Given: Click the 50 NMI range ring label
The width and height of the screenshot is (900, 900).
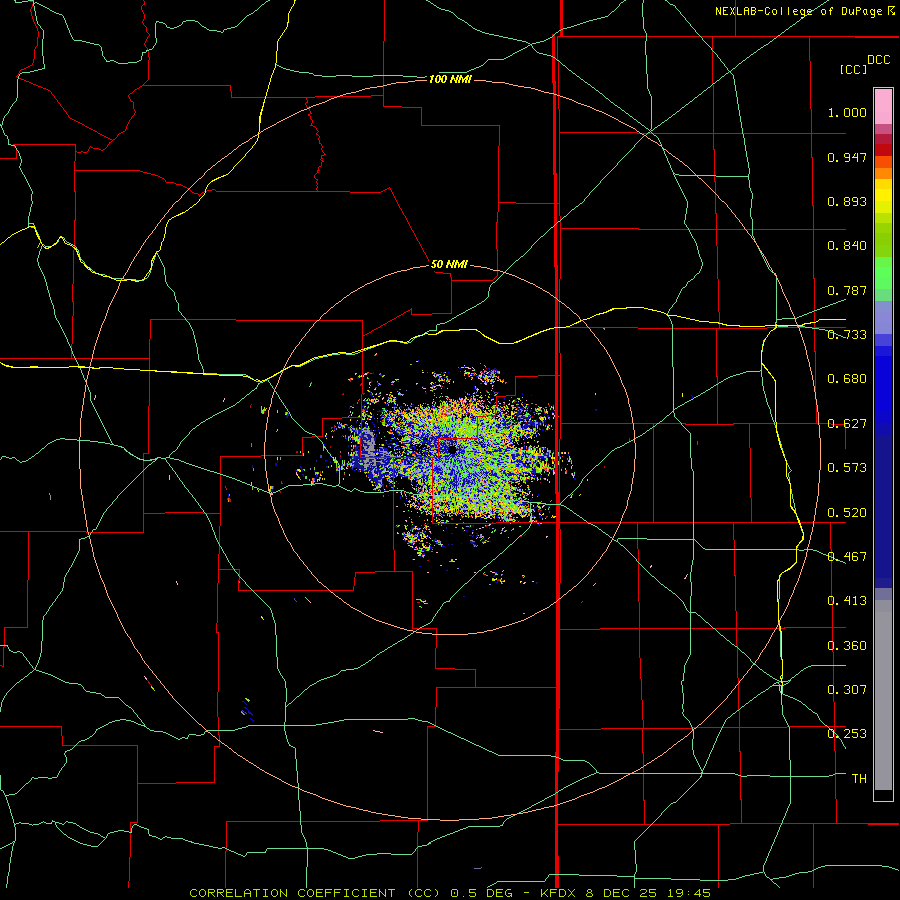Looking at the screenshot, I should tap(449, 265).
